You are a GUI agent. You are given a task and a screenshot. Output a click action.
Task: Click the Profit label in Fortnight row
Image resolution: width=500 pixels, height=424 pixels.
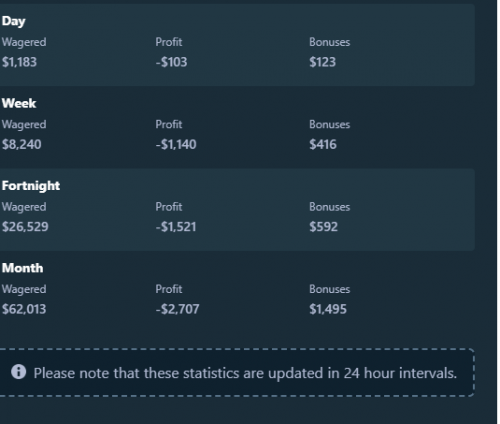click(x=169, y=207)
